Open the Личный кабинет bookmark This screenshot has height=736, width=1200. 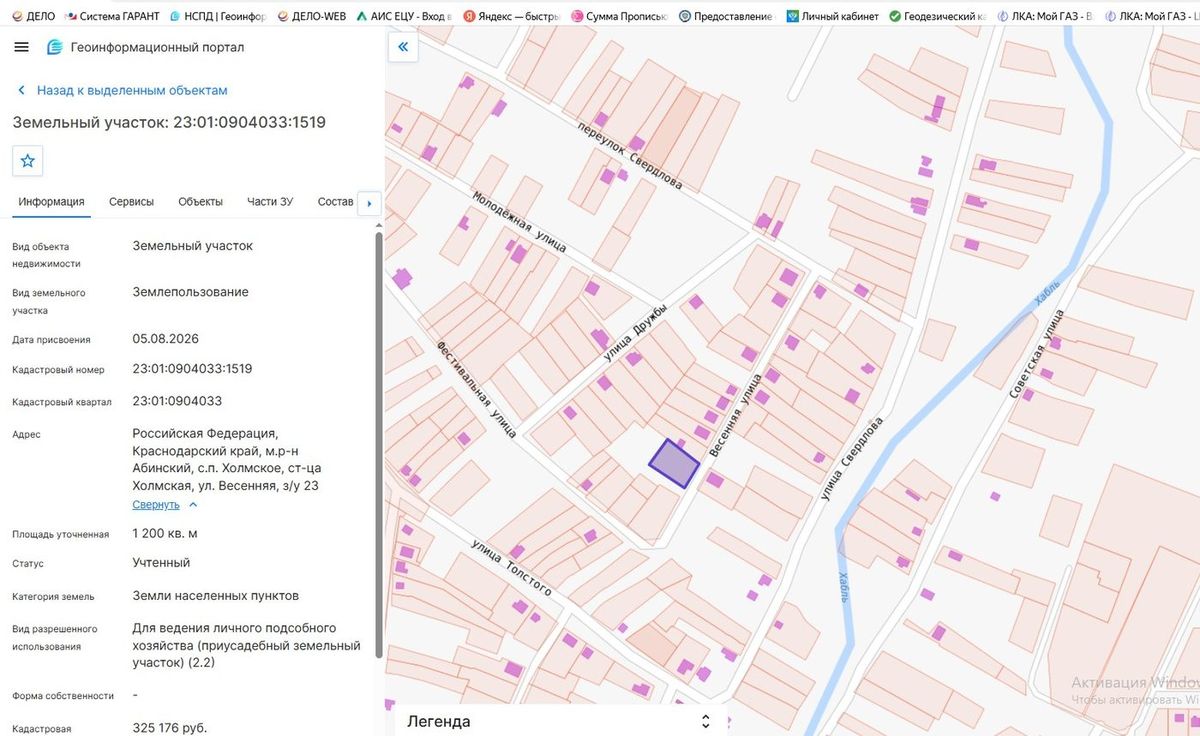tap(832, 16)
